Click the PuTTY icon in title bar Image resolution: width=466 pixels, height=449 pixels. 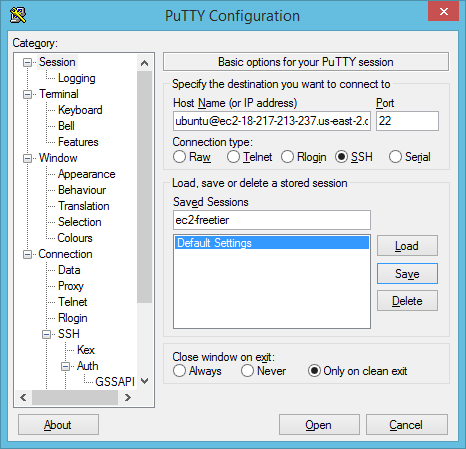(18, 15)
